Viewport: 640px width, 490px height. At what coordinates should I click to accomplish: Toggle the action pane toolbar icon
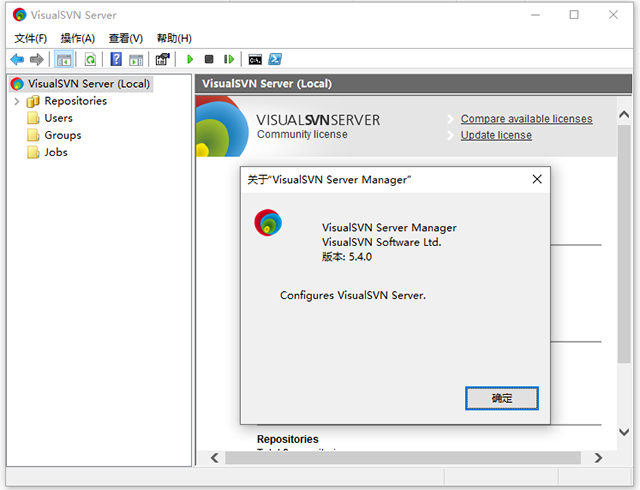136,60
